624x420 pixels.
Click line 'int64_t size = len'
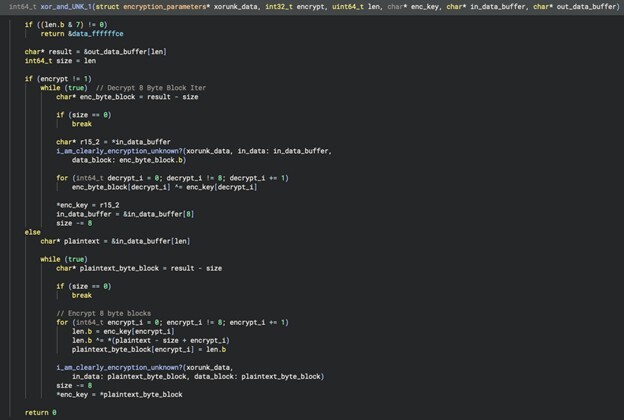tap(60, 61)
